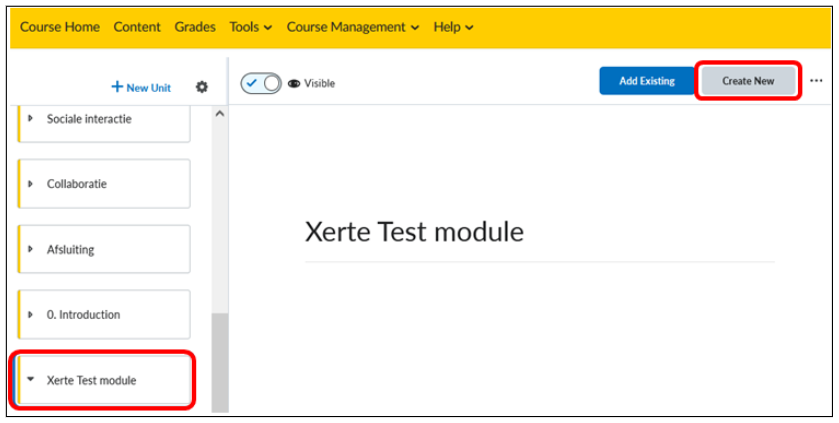Viewport: 839px width, 423px height.
Task: Click the Add Existing button
Action: click(647, 81)
